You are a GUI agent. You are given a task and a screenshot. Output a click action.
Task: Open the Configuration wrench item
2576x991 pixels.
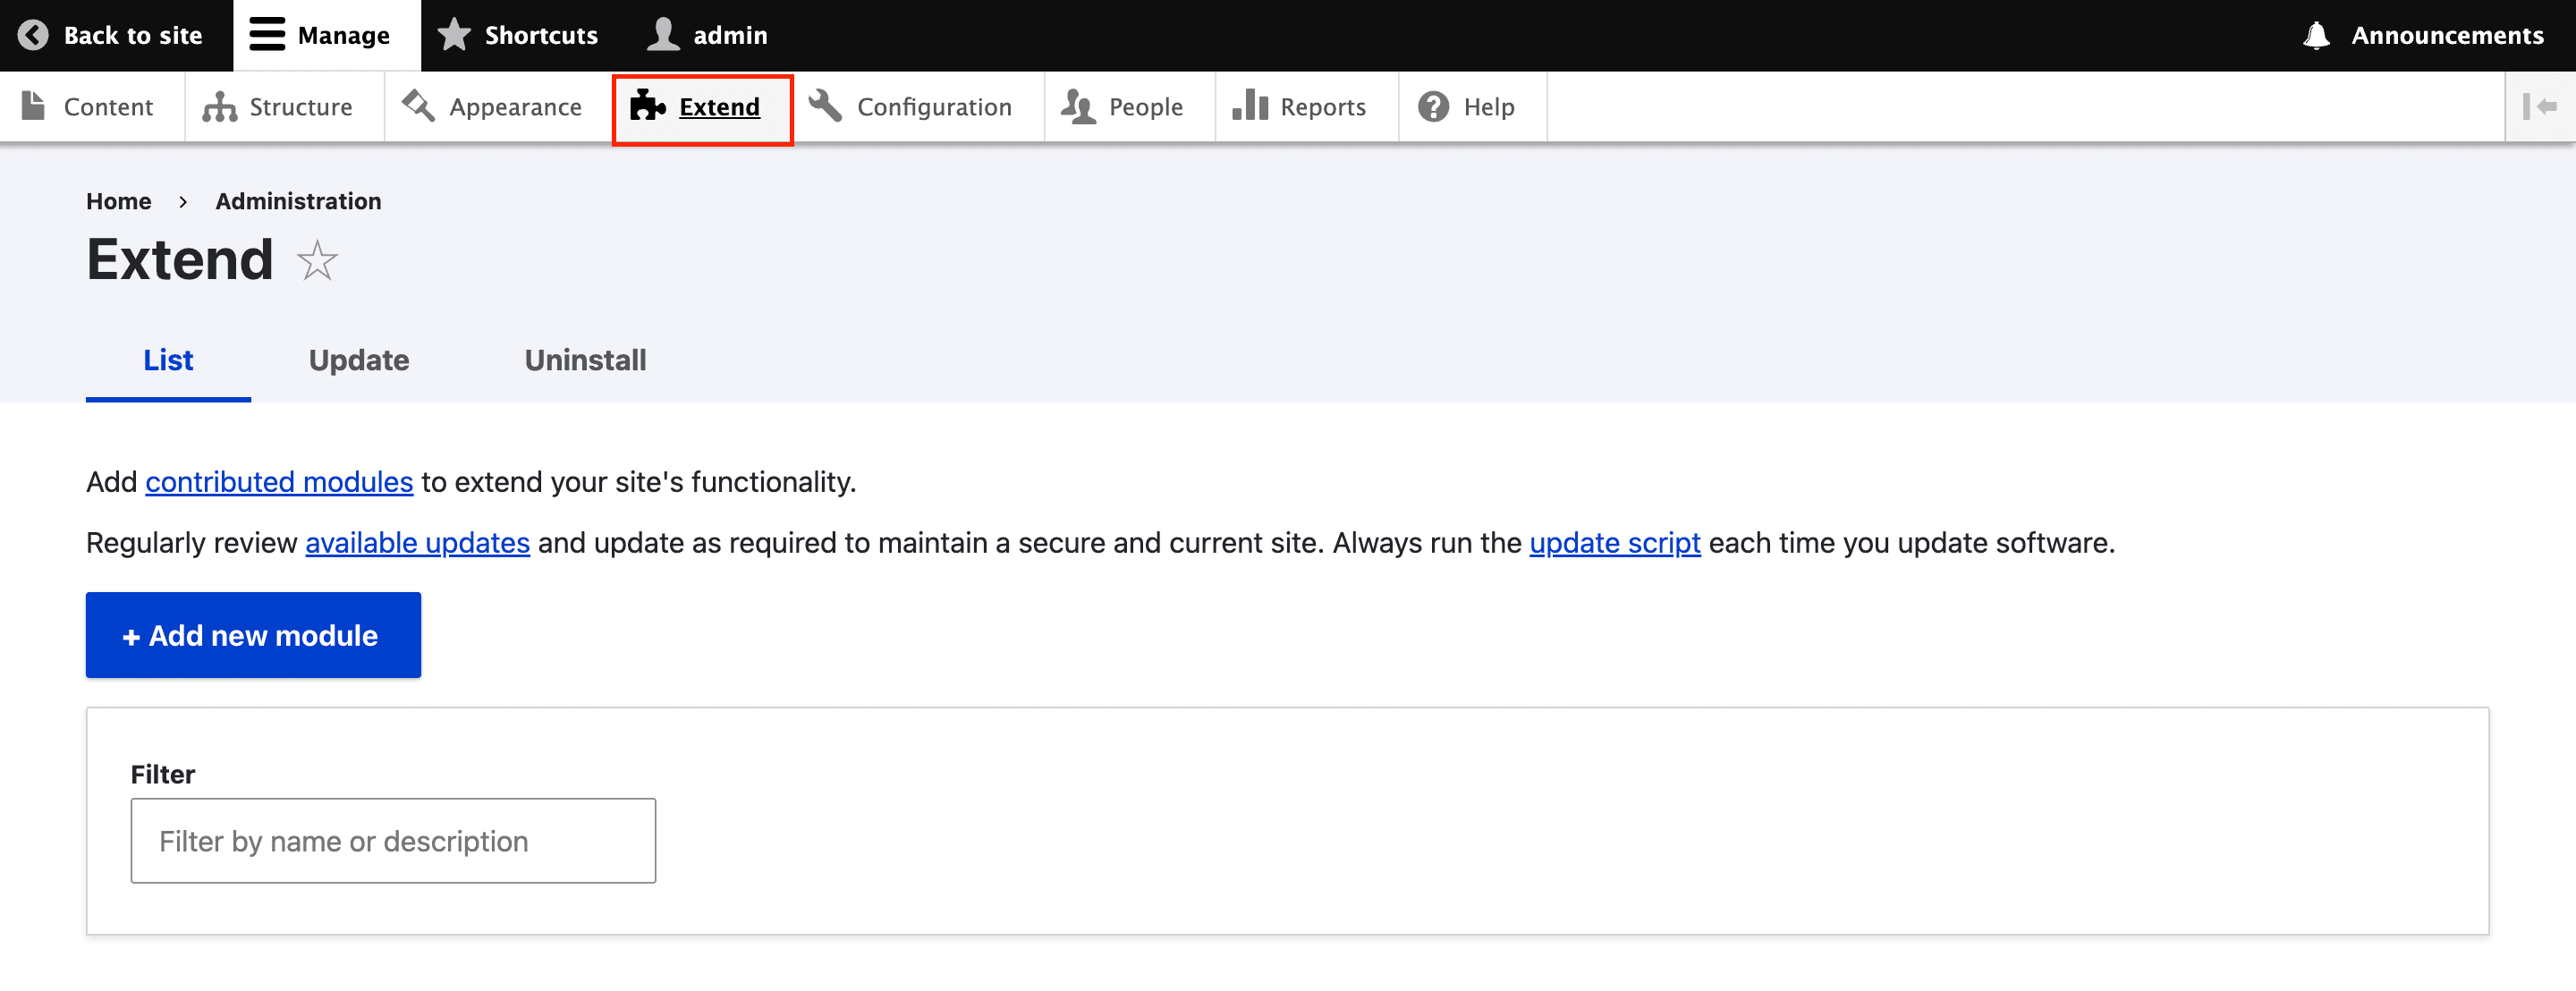click(x=911, y=107)
